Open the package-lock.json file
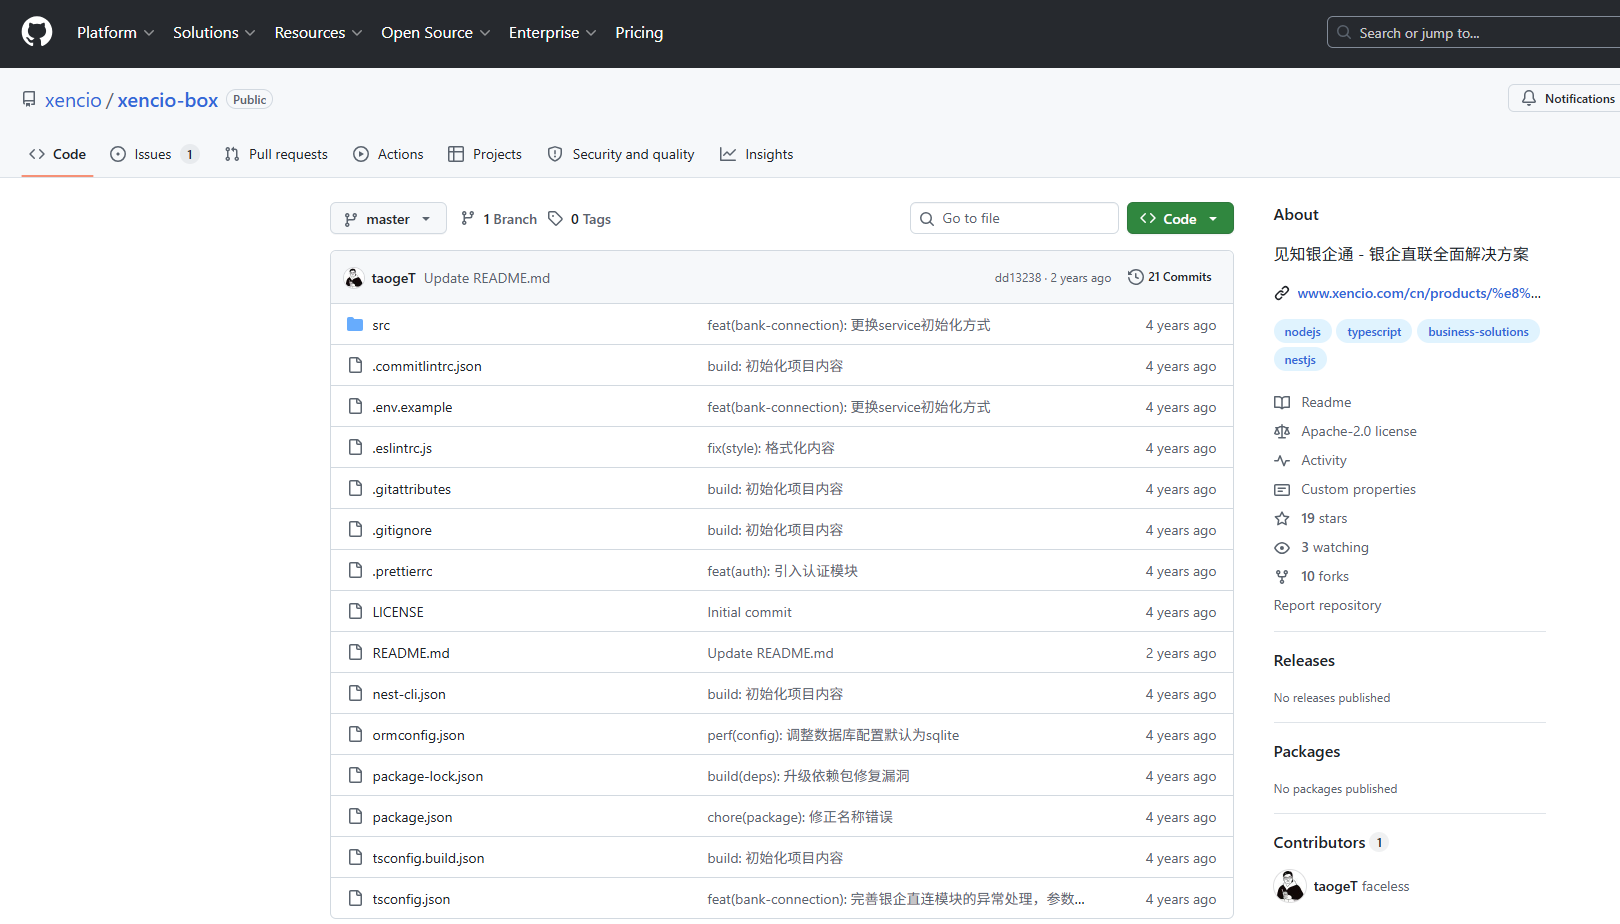 click(x=428, y=776)
